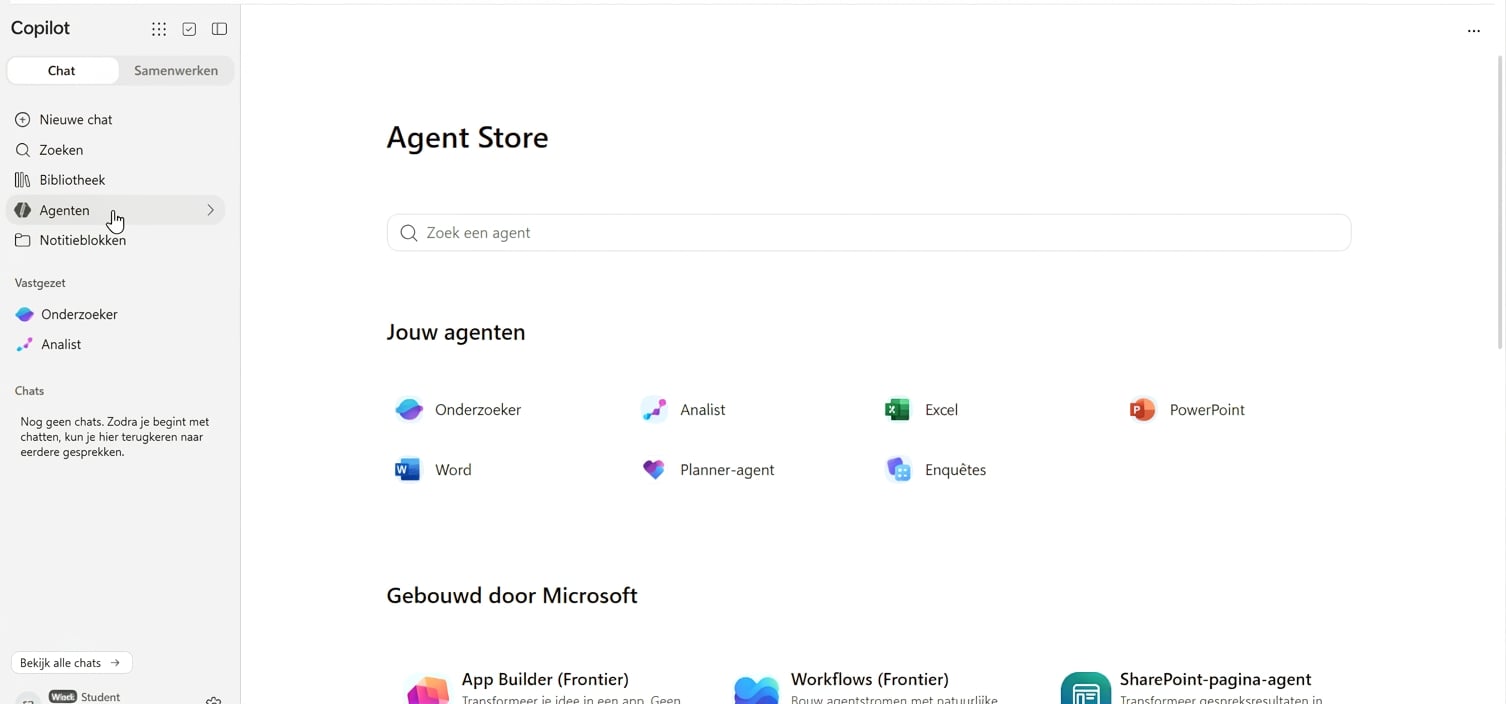Click the Workflows (Frontier) icon
This screenshot has height=704, width=1506.
coord(756,690)
